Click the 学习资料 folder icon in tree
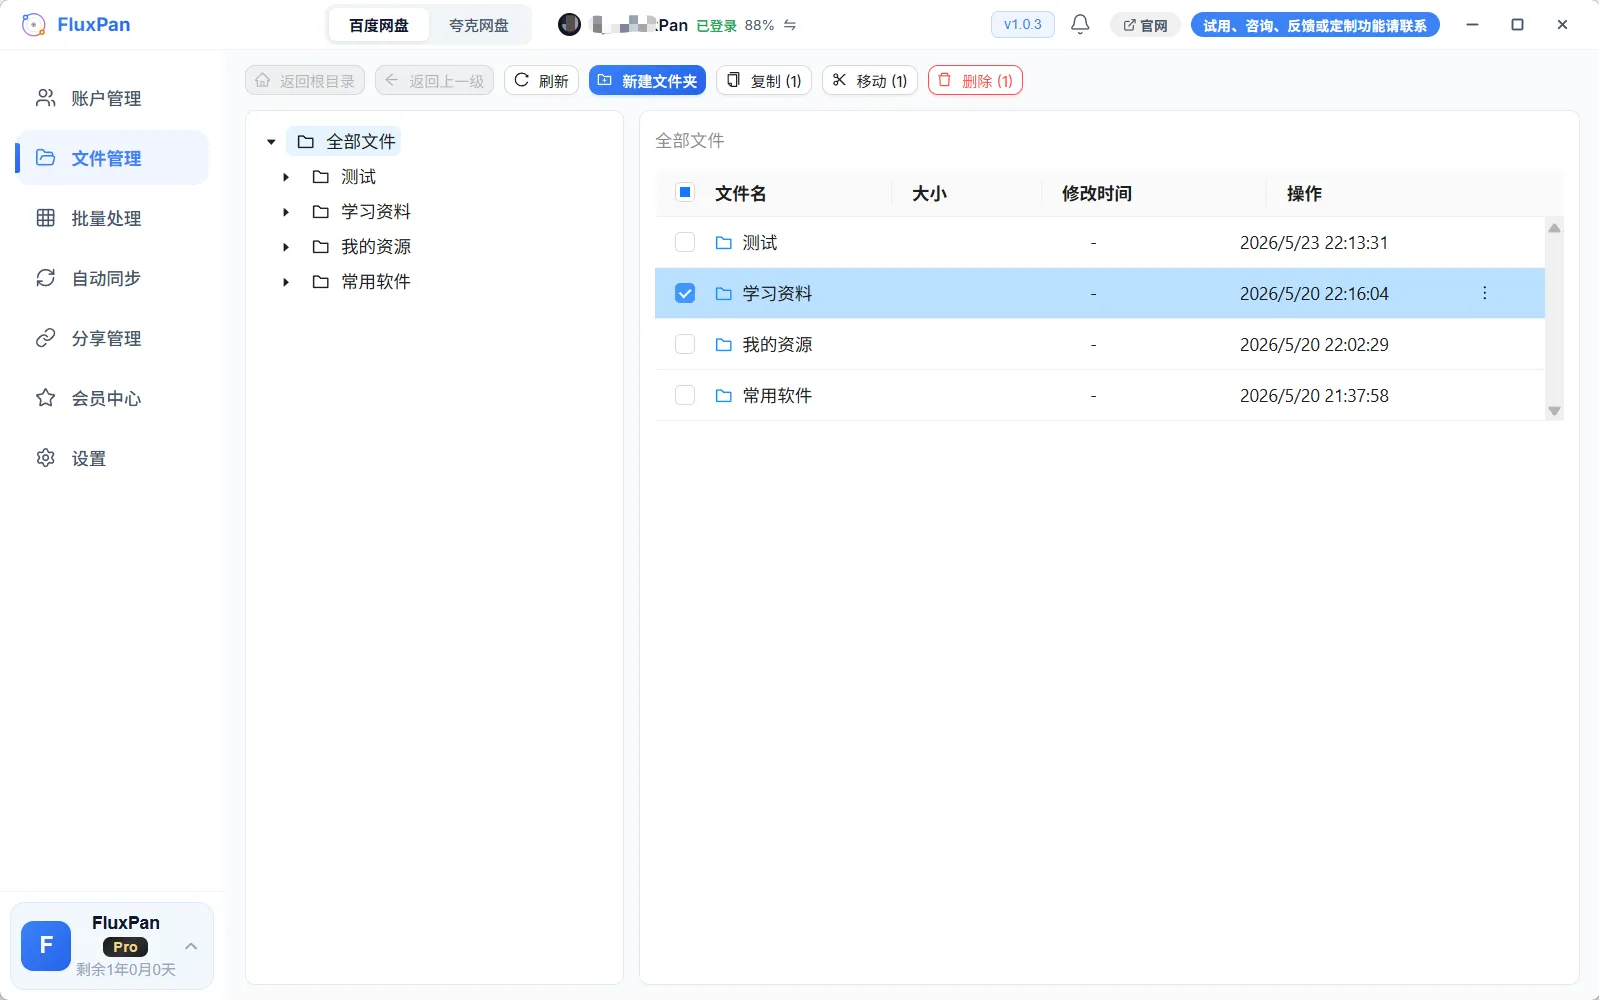Image resolution: width=1599 pixels, height=1000 pixels. (321, 212)
